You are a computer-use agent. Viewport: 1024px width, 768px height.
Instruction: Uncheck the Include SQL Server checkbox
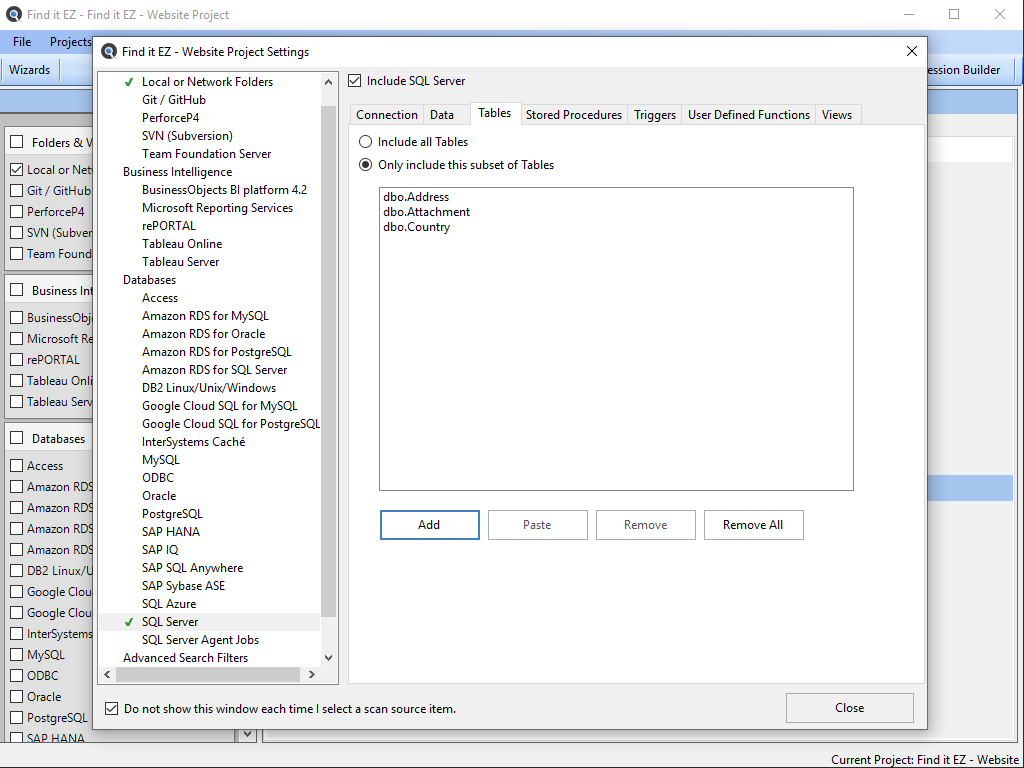click(355, 81)
